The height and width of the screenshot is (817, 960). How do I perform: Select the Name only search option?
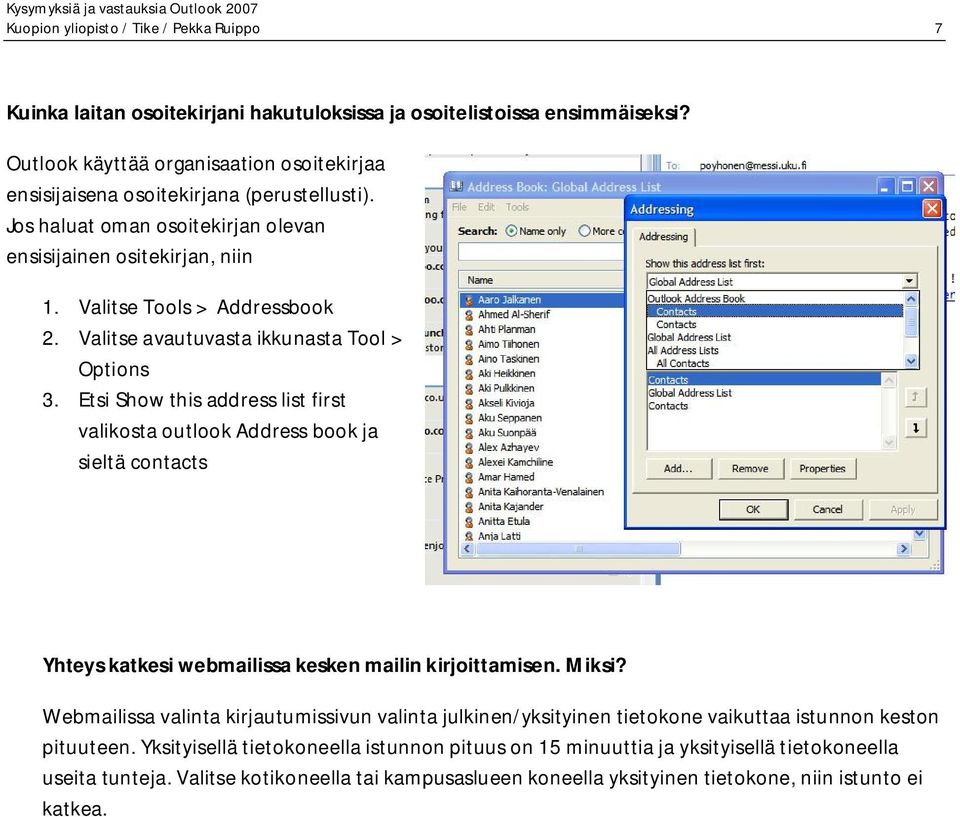(x=511, y=231)
